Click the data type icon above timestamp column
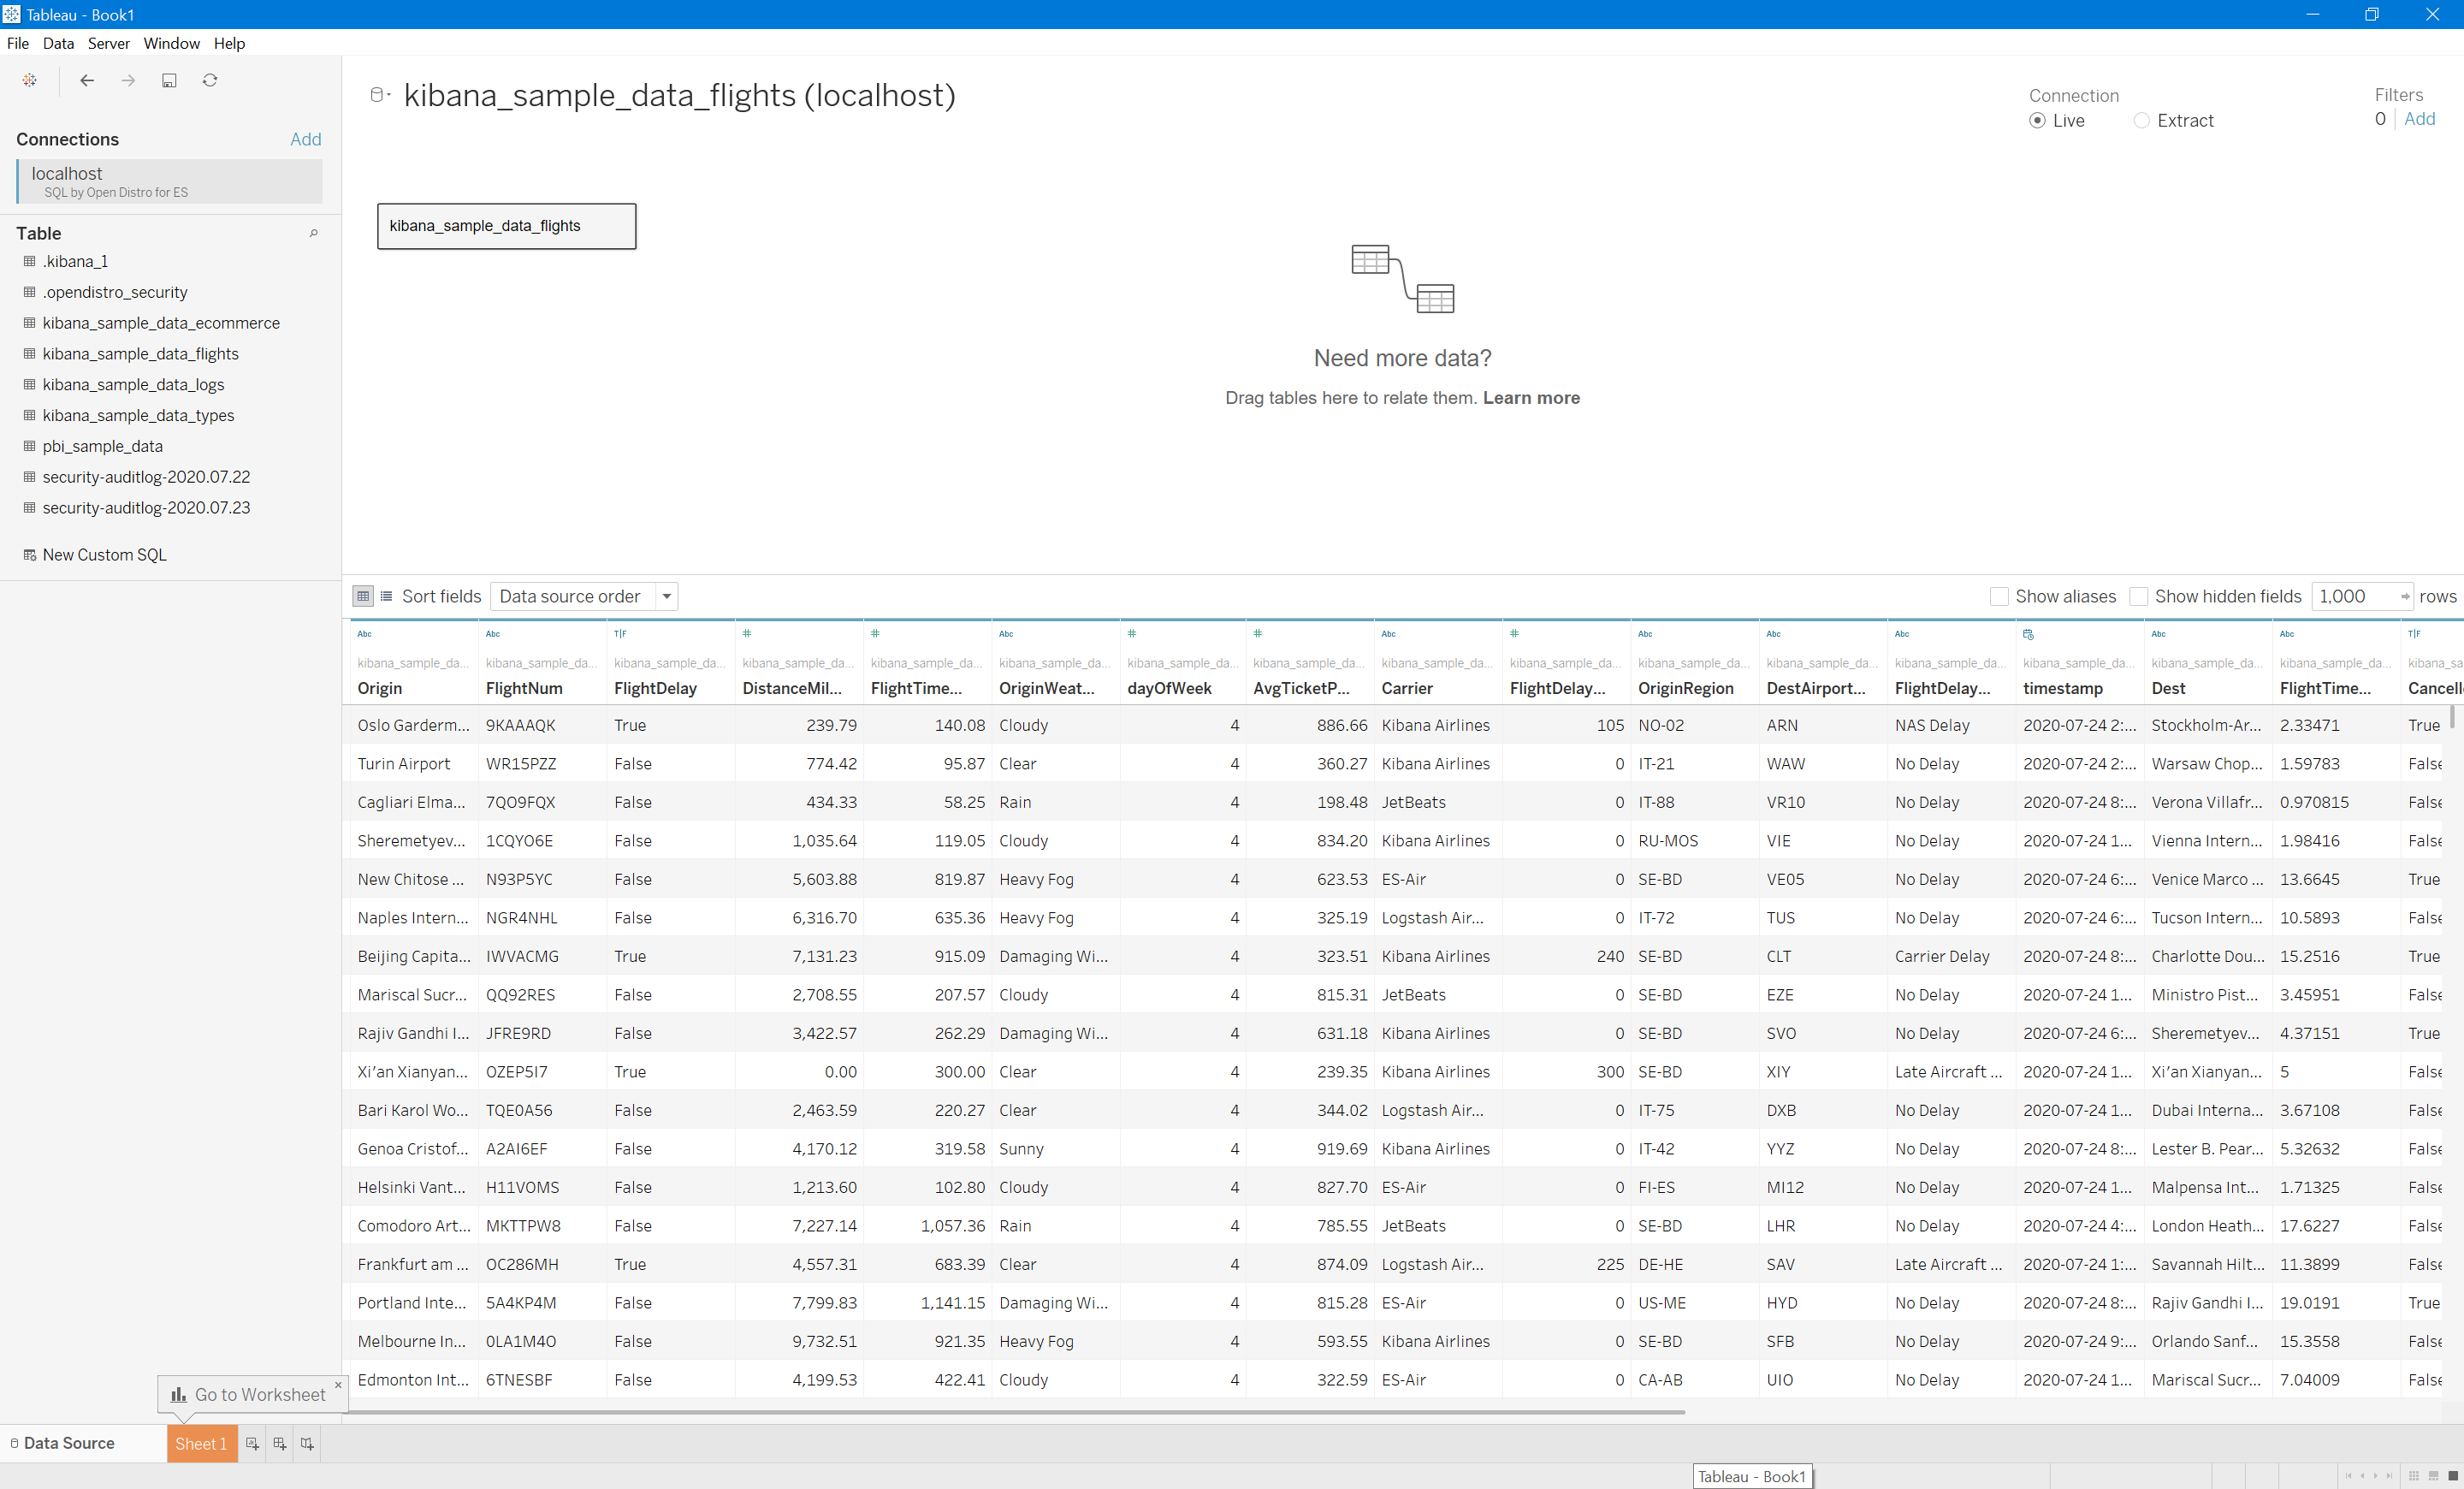The image size is (2464, 1489). point(2028,634)
